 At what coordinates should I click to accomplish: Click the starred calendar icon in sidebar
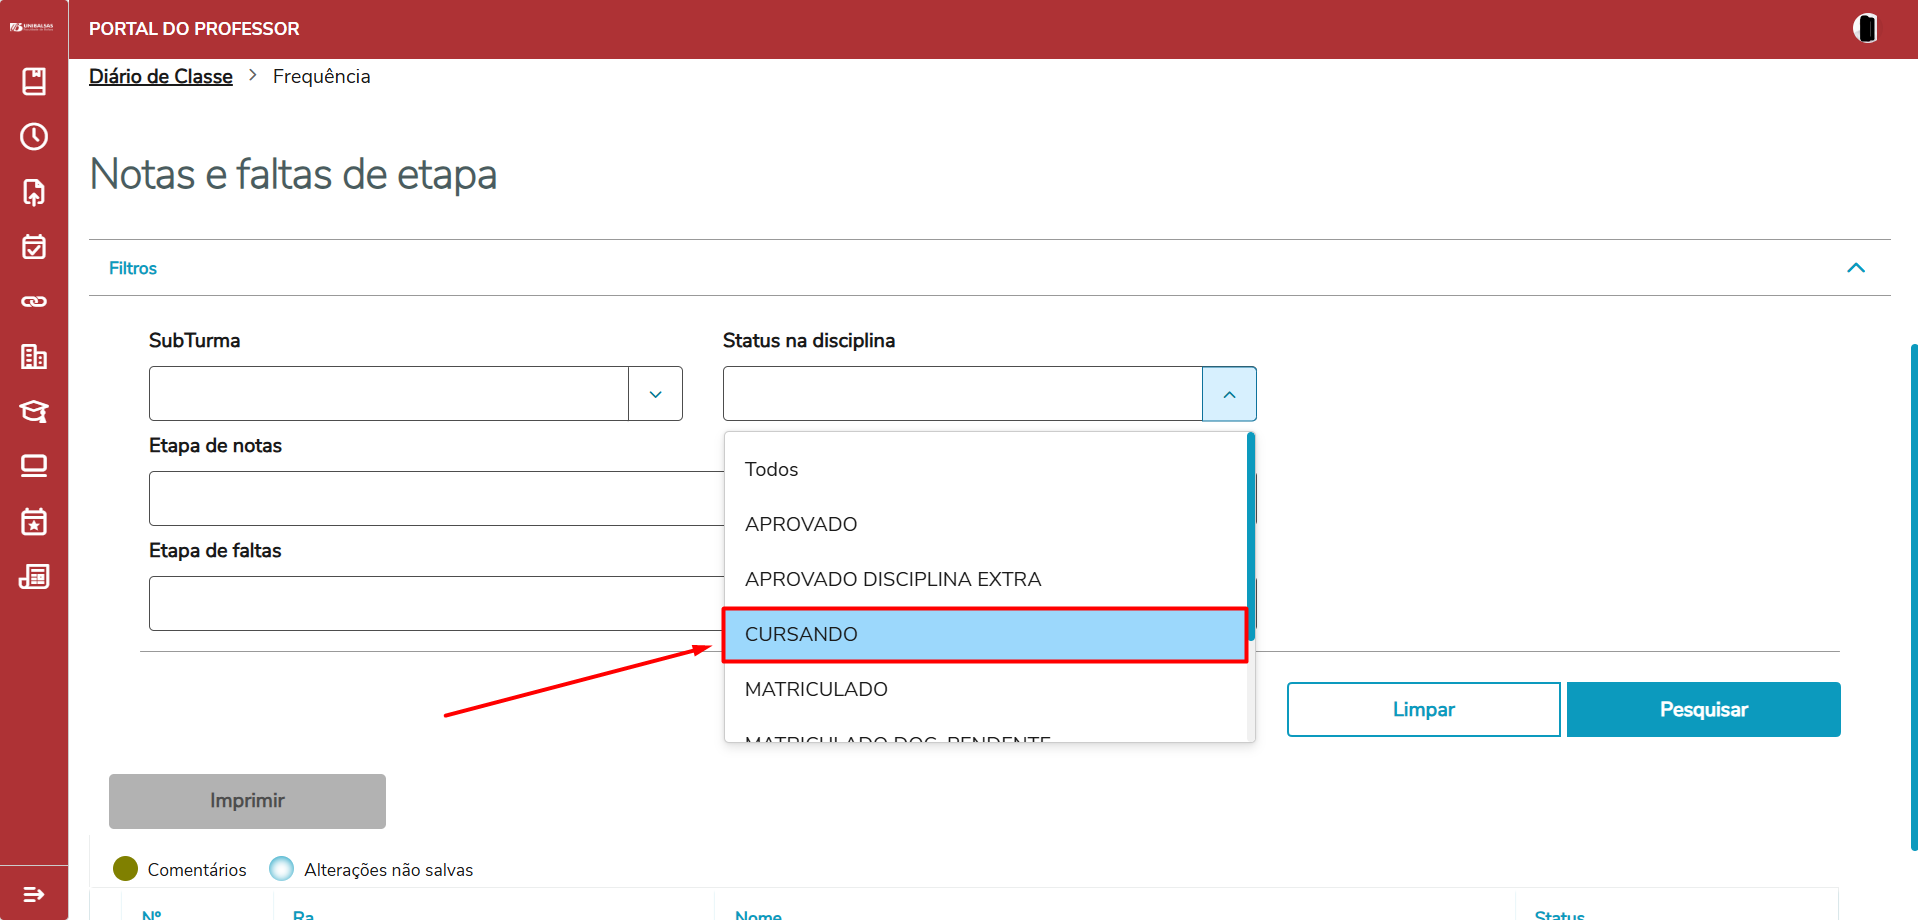(34, 522)
